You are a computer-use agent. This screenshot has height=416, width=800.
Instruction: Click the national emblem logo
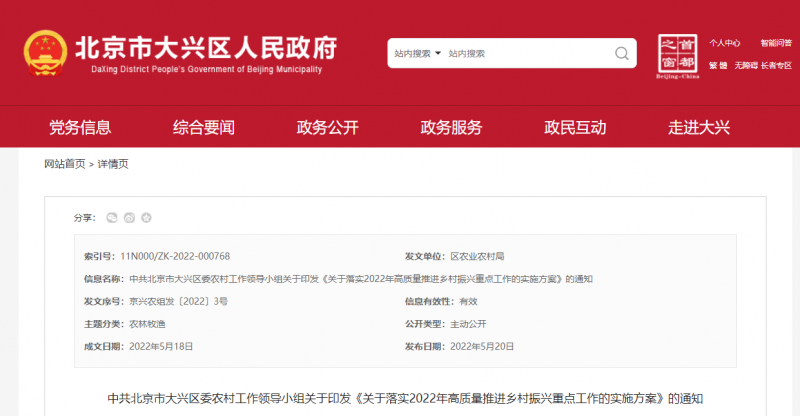pyautogui.click(x=45, y=53)
